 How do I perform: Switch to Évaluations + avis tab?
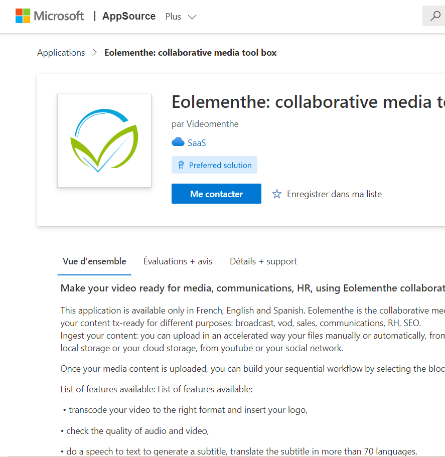[x=178, y=261]
